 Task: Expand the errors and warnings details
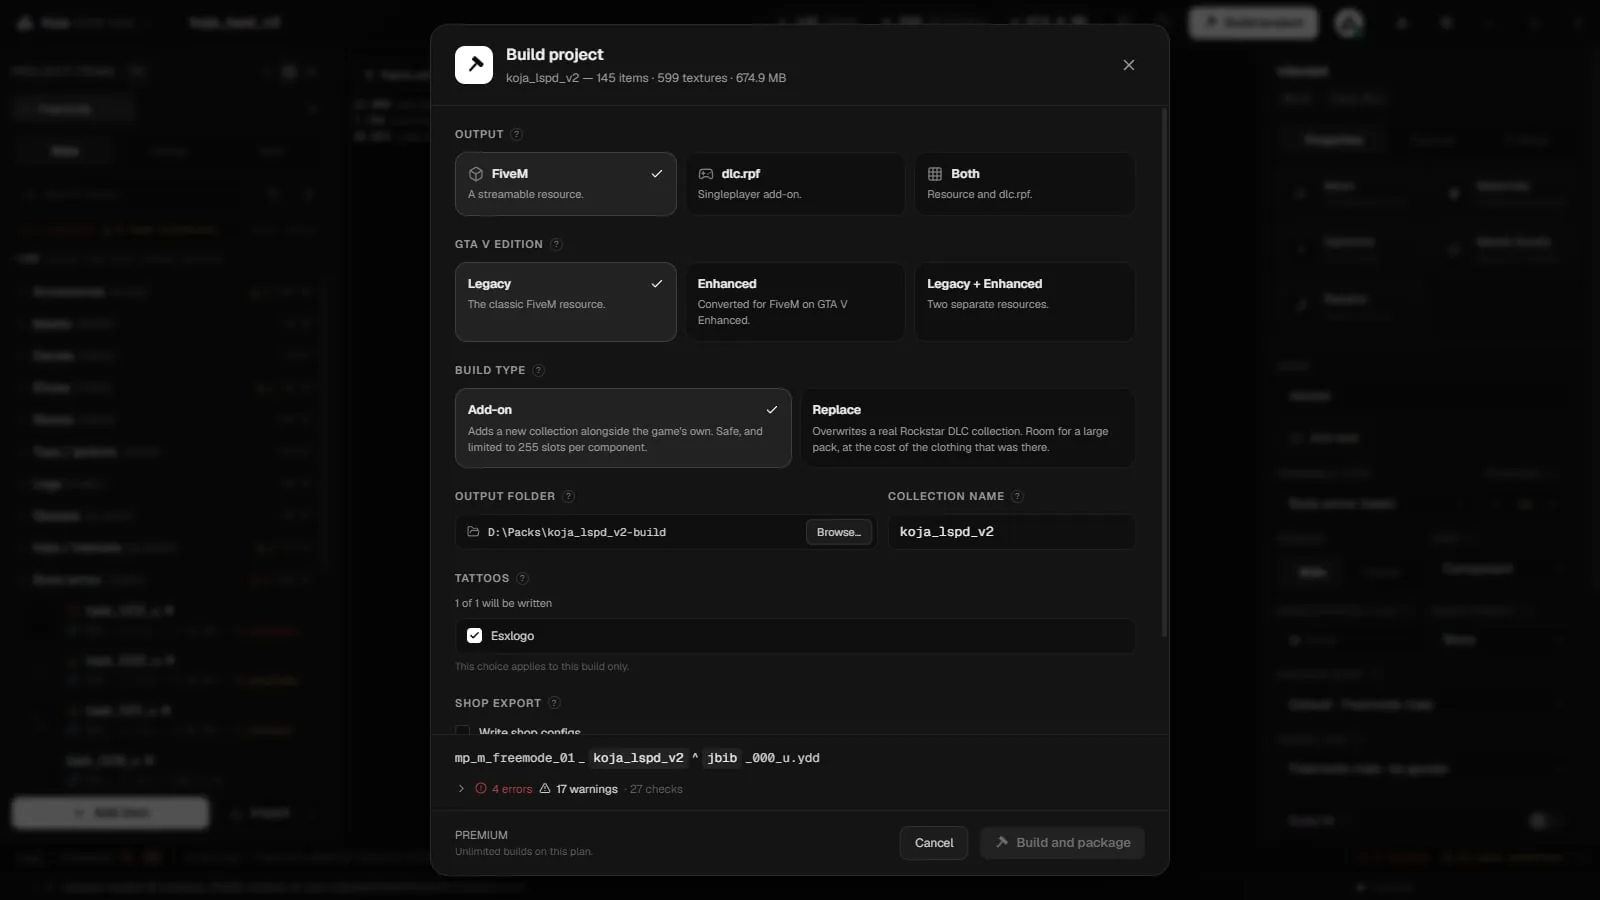point(461,789)
